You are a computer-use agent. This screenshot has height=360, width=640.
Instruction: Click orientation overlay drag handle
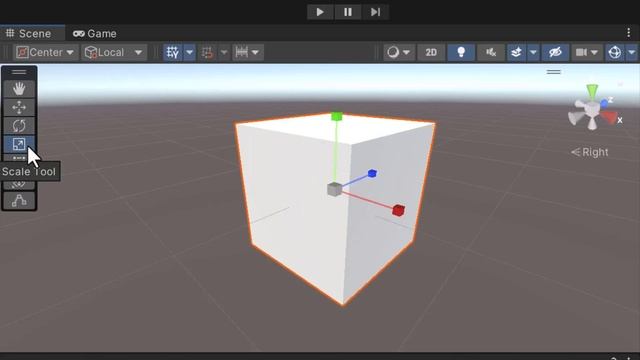(553, 72)
